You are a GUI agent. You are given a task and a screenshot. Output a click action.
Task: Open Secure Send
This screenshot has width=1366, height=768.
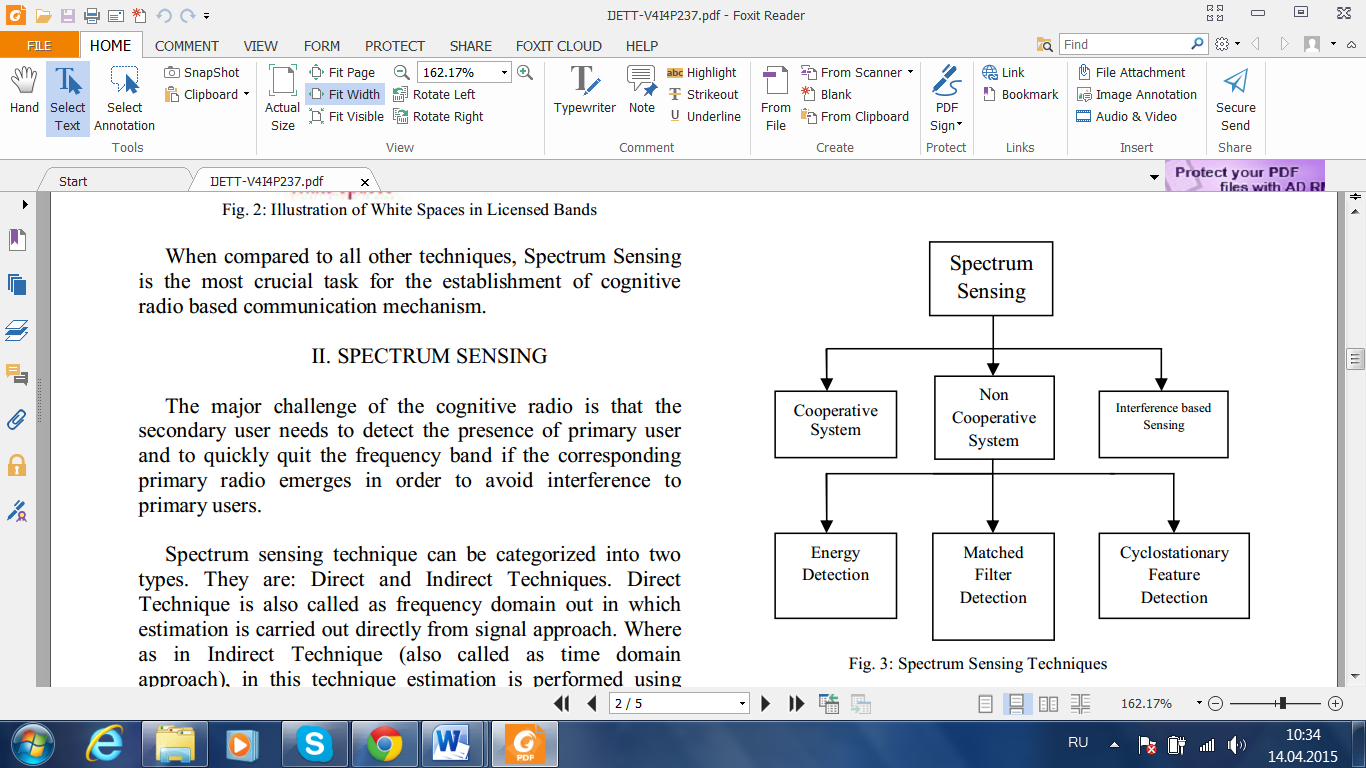pos(1236,99)
